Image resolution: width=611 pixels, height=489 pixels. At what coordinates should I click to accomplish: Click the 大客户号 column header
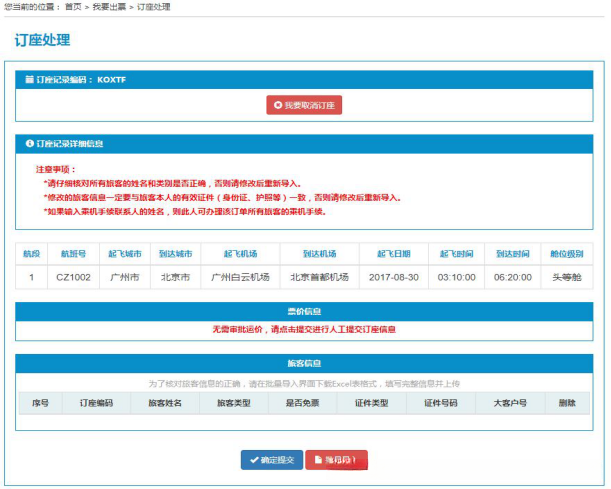pyautogui.click(x=510, y=403)
